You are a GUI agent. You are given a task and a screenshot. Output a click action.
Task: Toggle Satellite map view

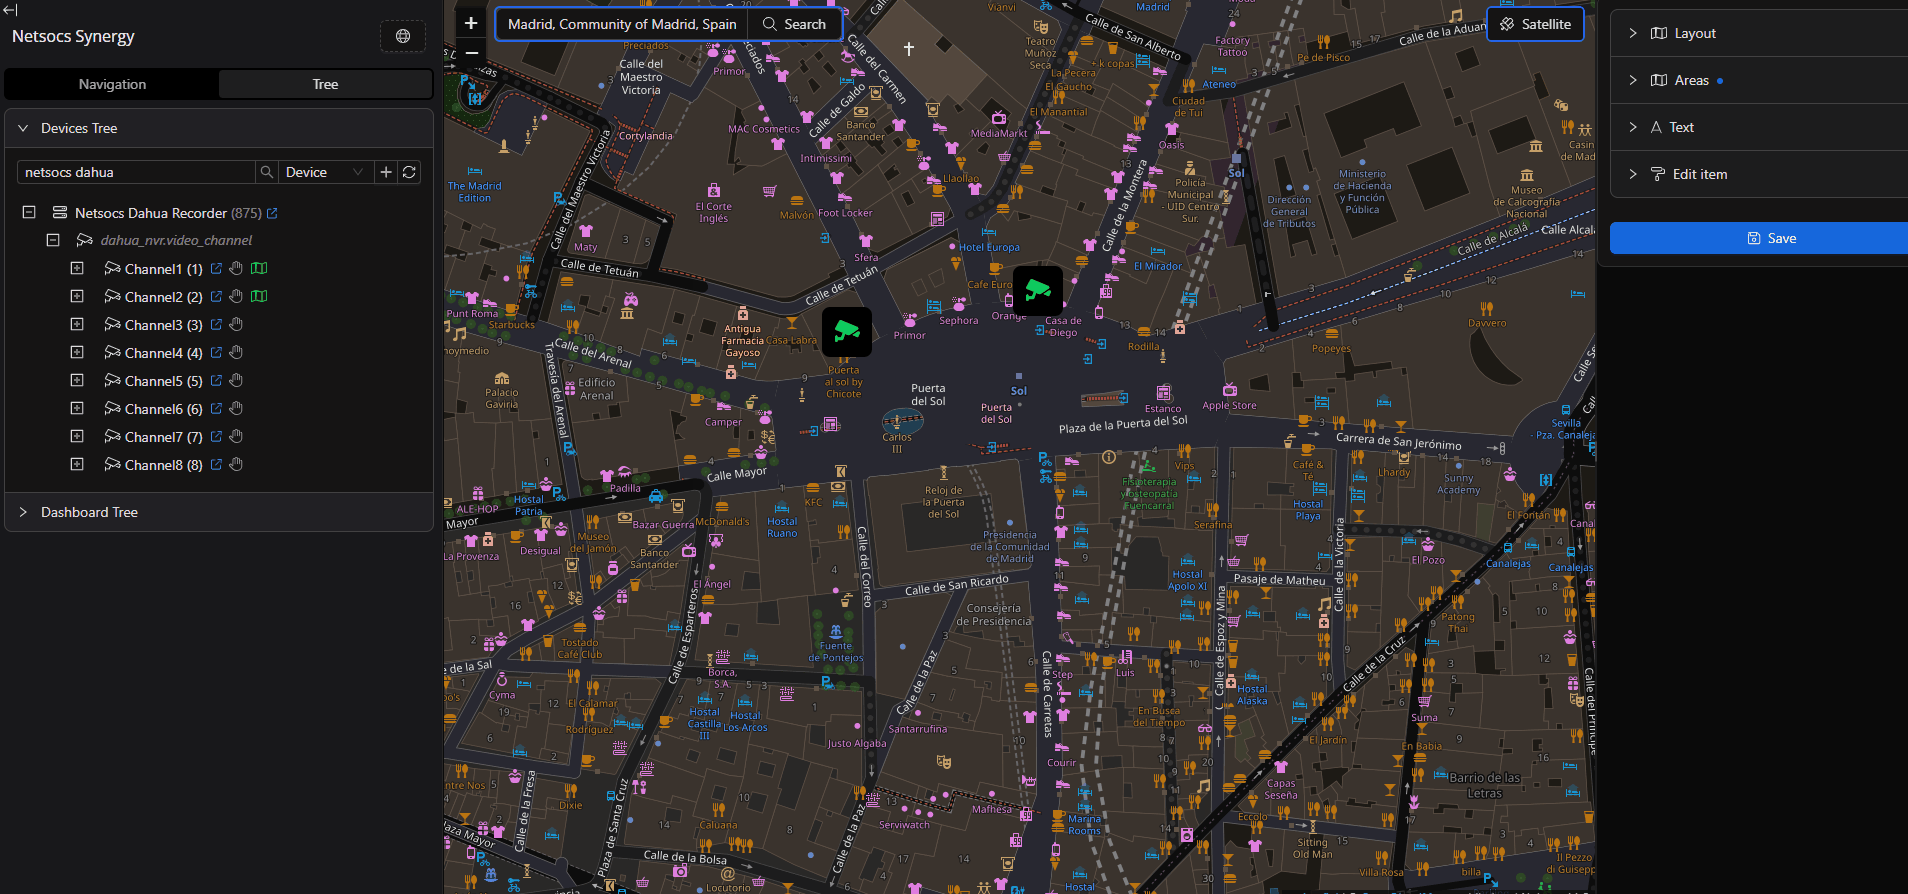pyautogui.click(x=1535, y=24)
